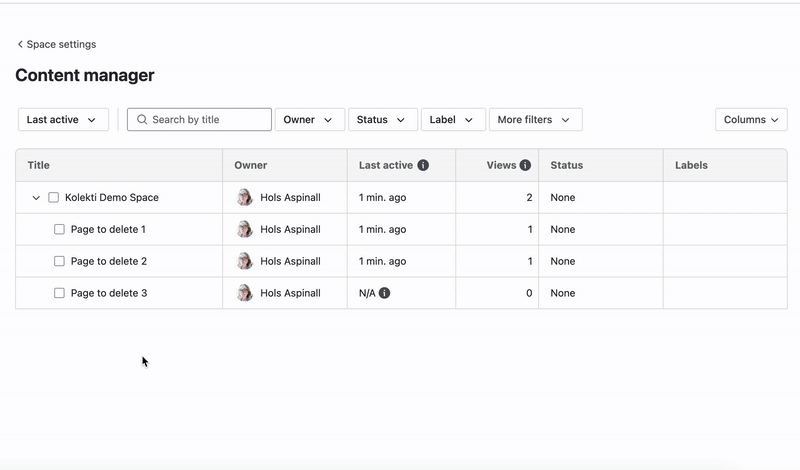Click the Views column info icon

(525, 165)
